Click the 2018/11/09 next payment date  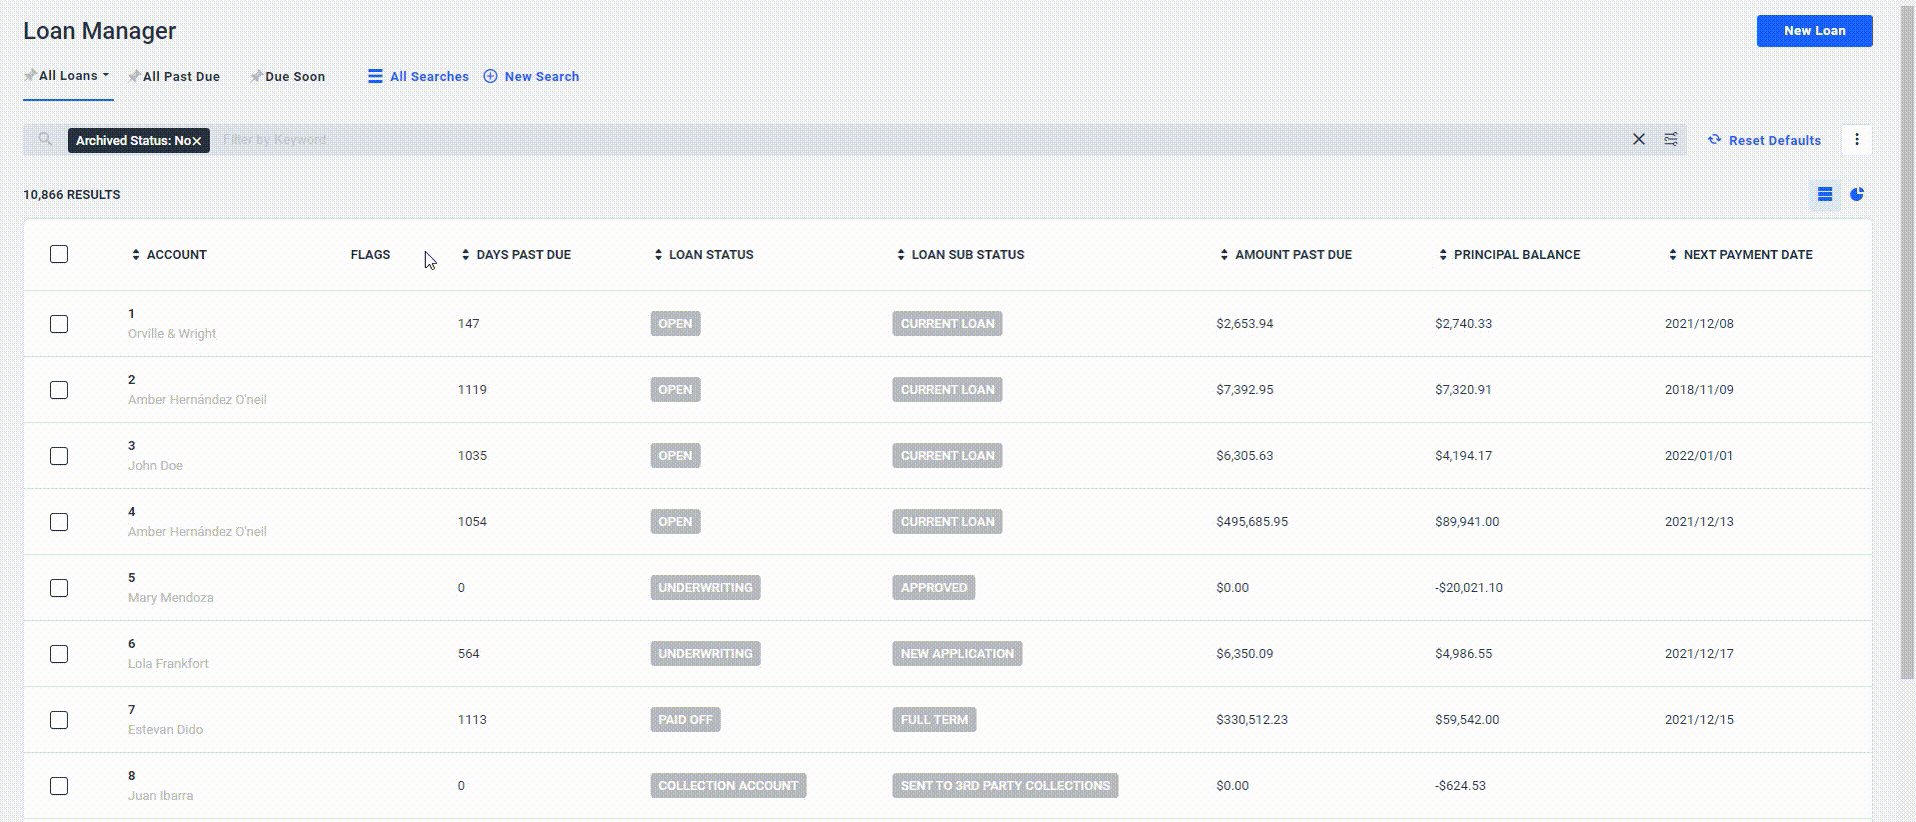(x=1699, y=390)
